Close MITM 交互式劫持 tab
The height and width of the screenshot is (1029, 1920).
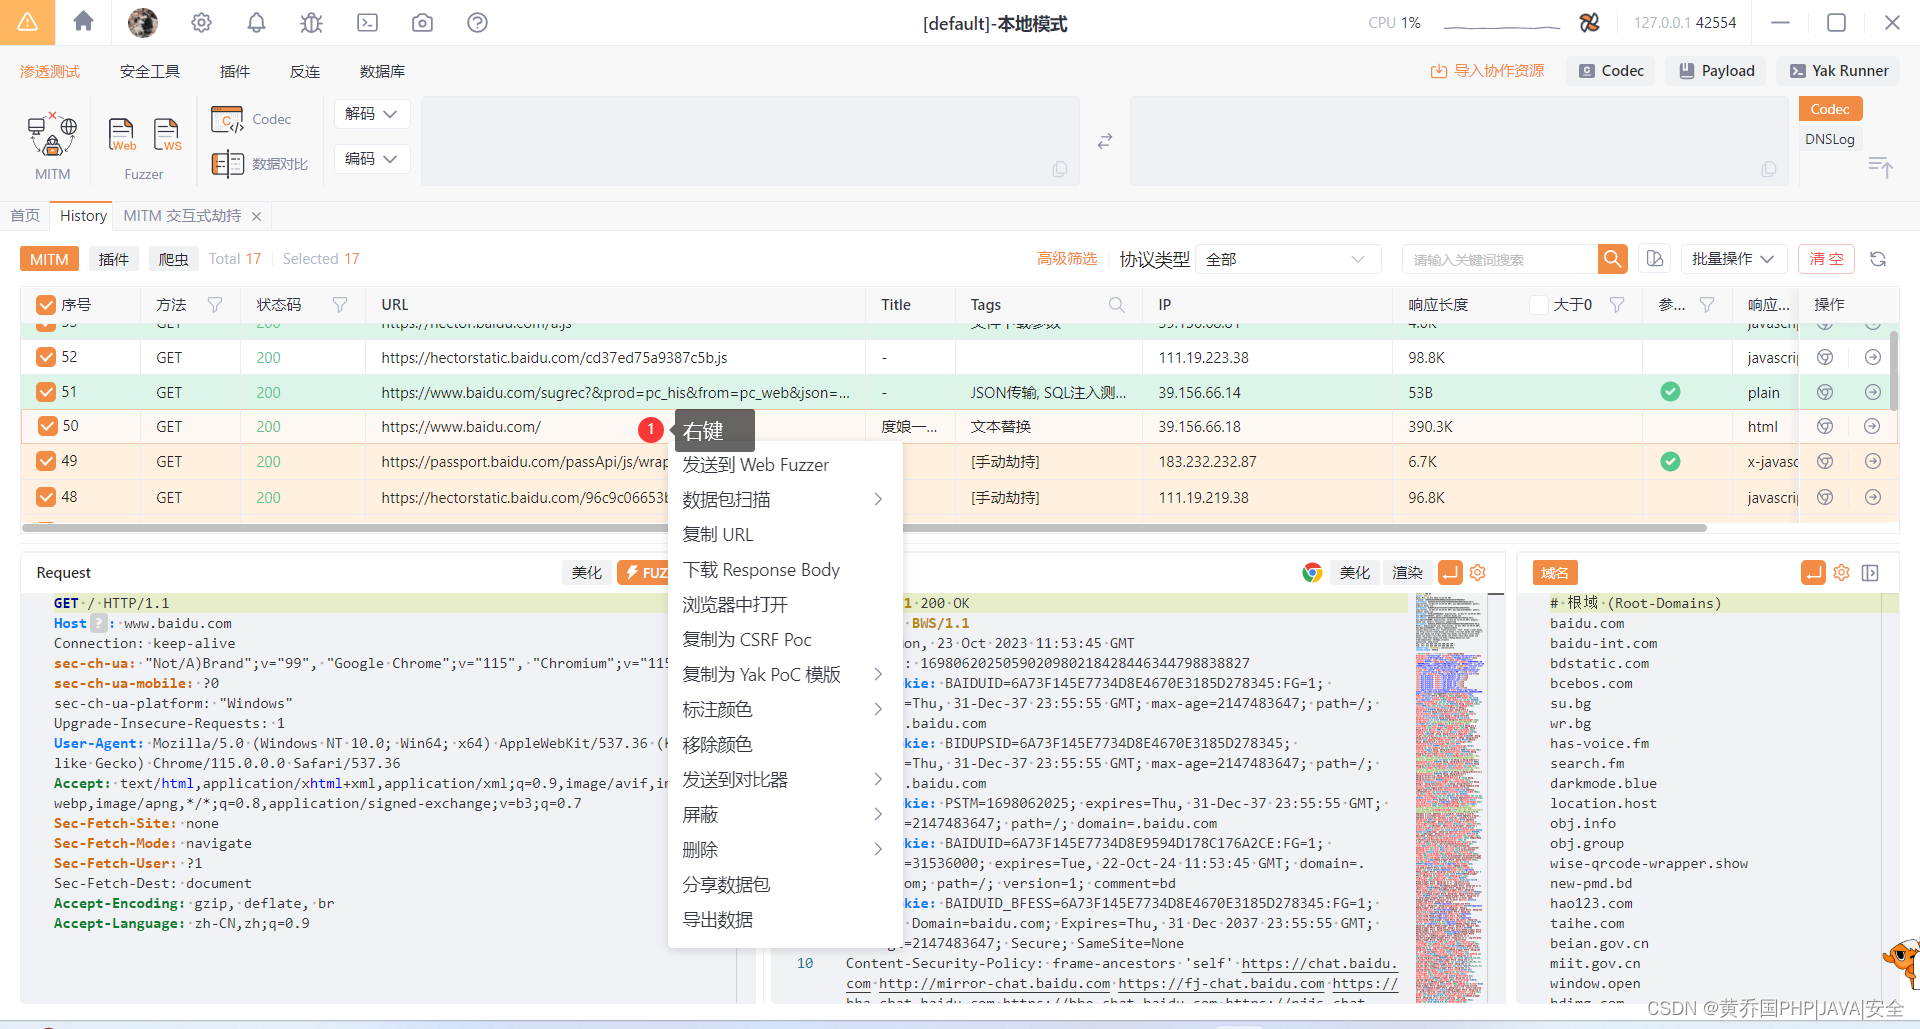click(x=256, y=216)
